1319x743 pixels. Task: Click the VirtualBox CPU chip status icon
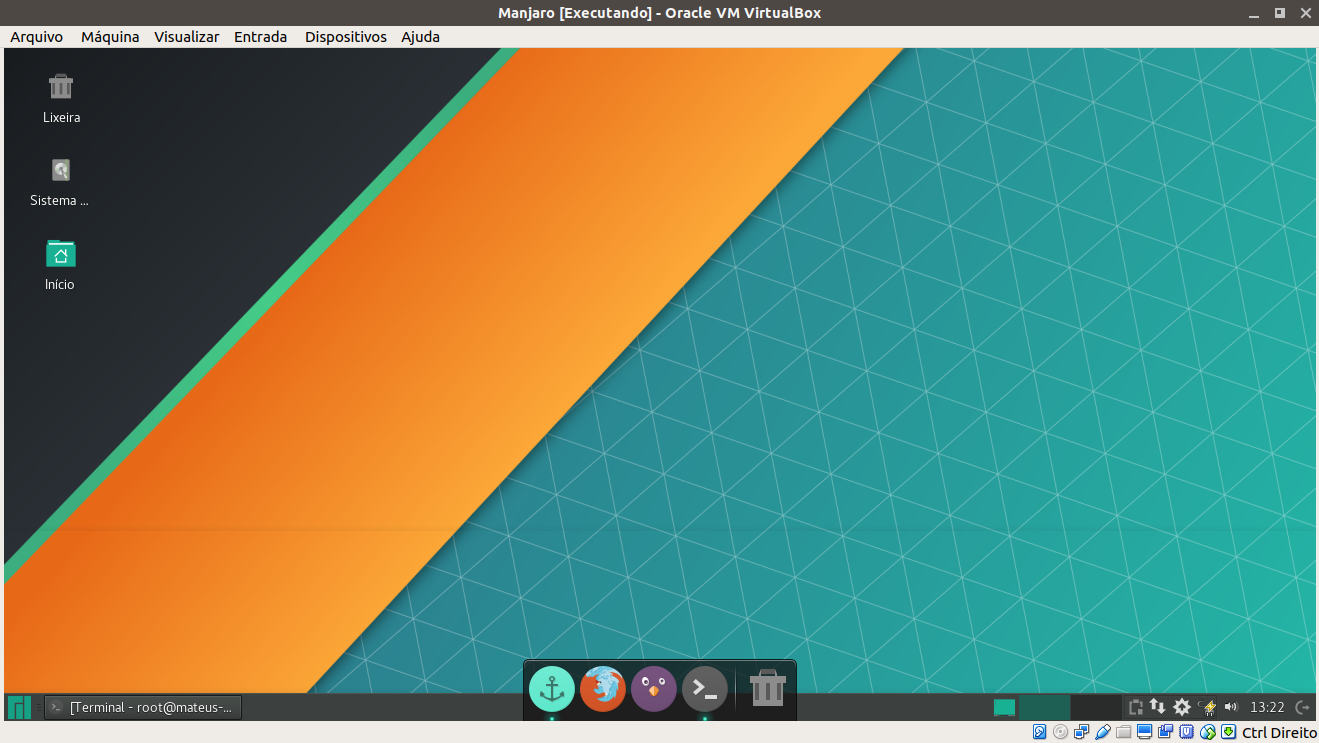click(x=1186, y=732)
